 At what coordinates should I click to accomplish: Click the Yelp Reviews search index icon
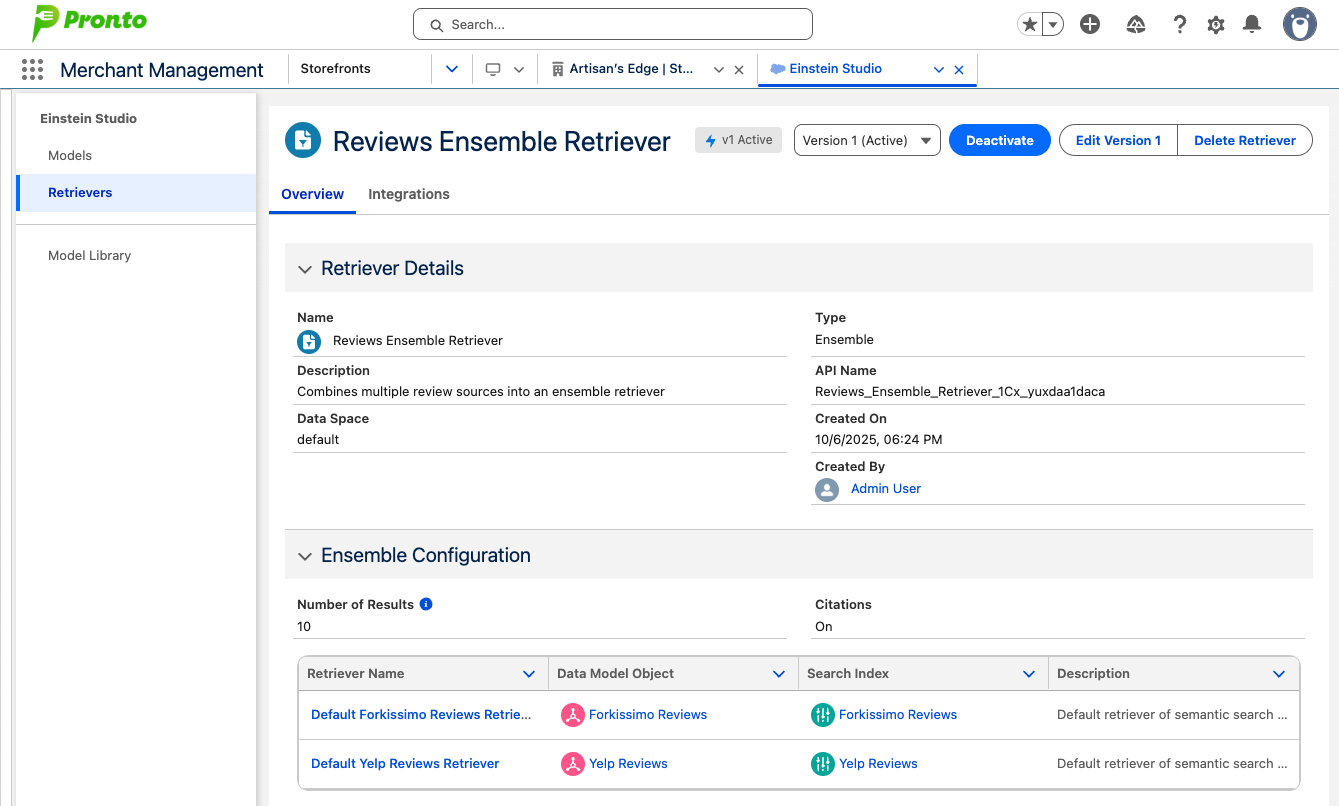[822, 763]
